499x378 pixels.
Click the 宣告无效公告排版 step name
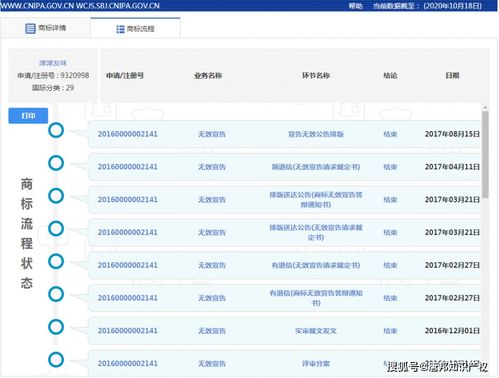tap(316, 134)
